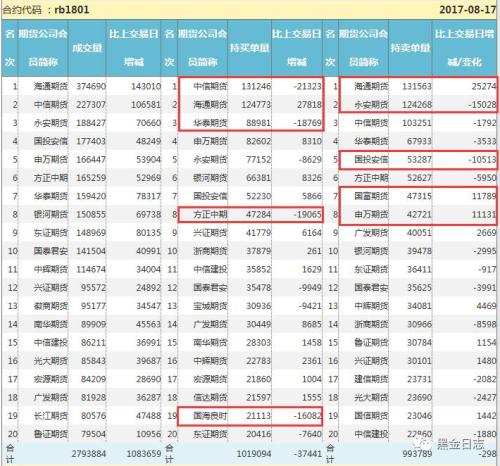Select the 持买单量 column header
The height and width of the screenshot is (466, 500).
(249, 48)
